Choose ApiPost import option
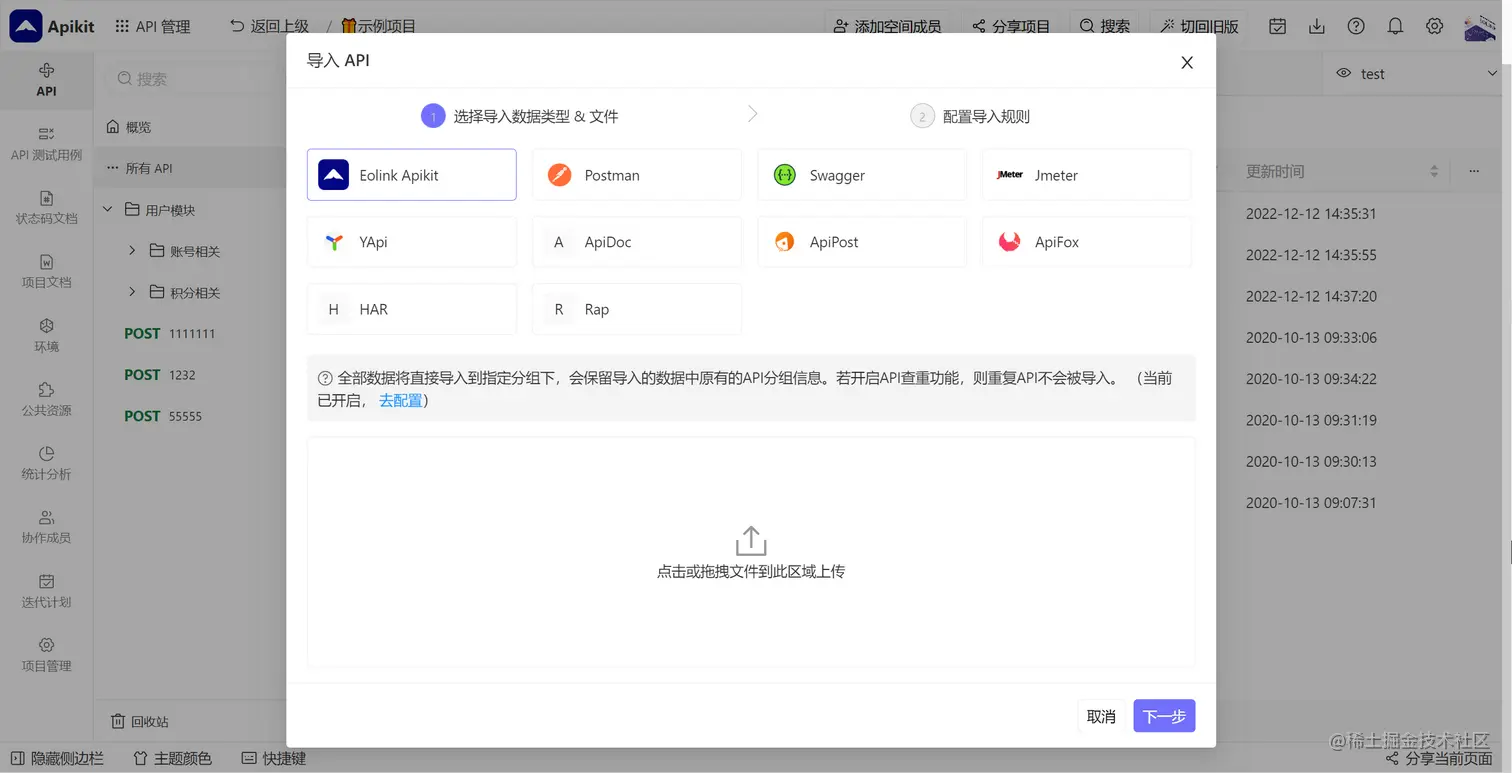This screenshot has height=773, width=1512. pyautogui.click(x=861, y=242)
